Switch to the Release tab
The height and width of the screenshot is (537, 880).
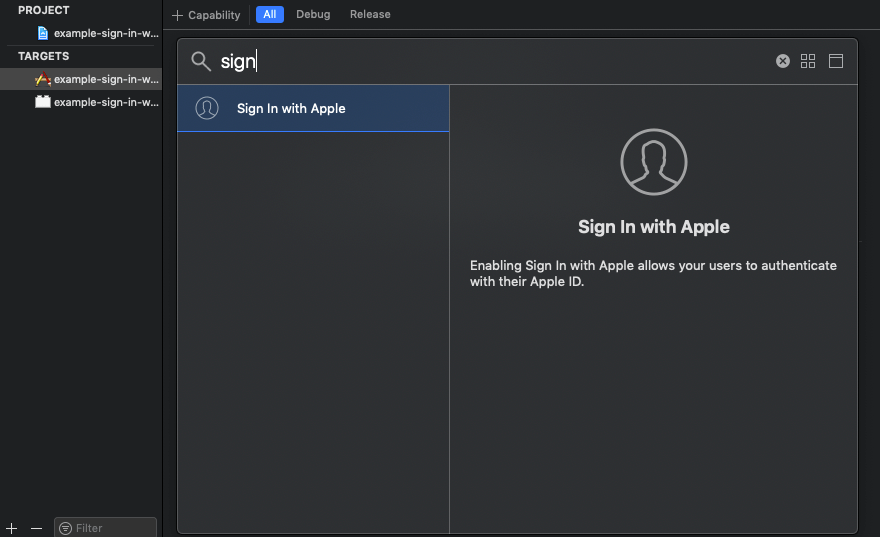click(x=370, y=15)
